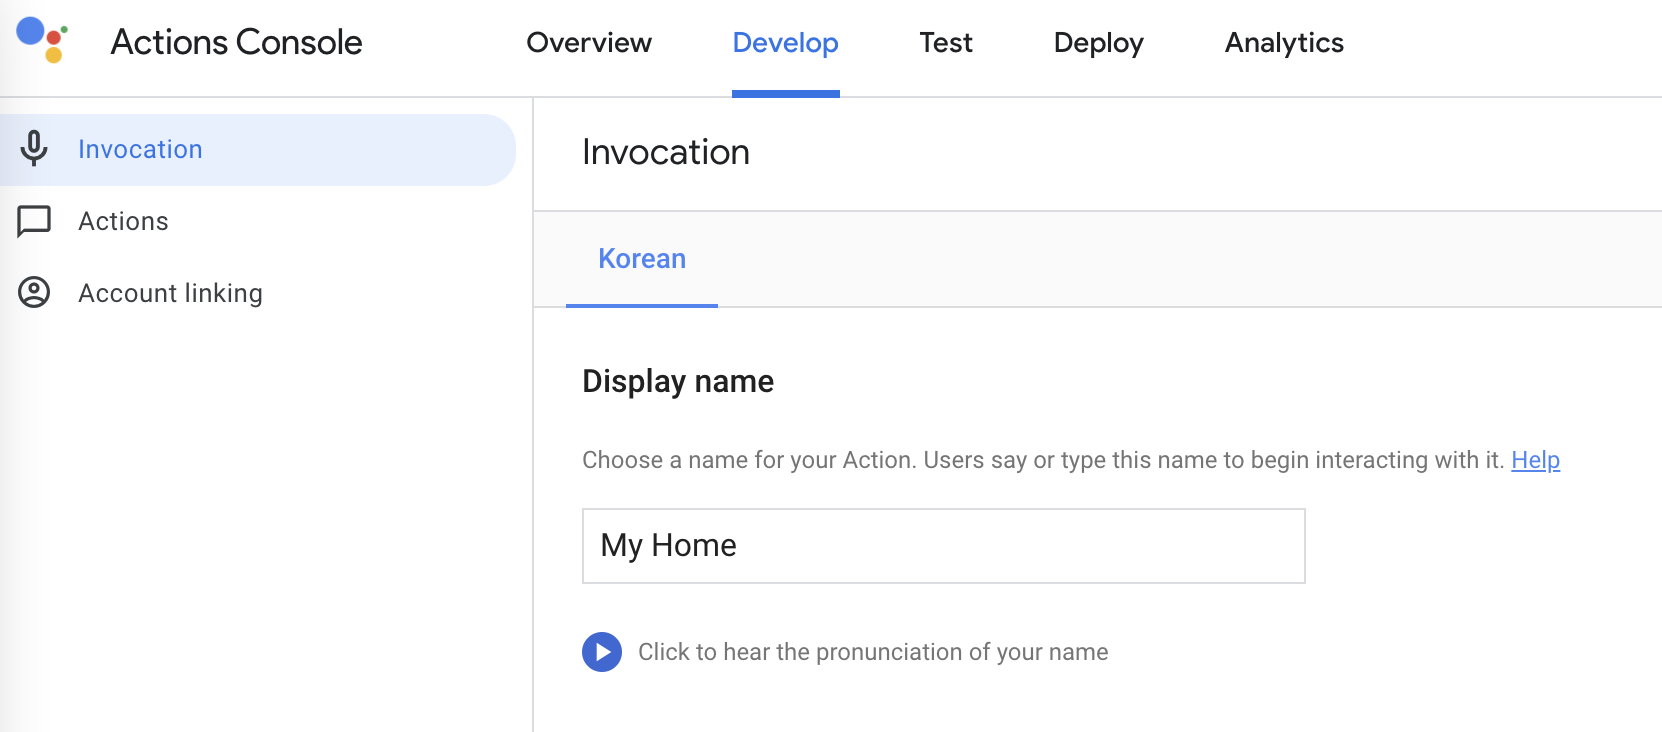Go to the Test tab

click(x=946, y=43)
